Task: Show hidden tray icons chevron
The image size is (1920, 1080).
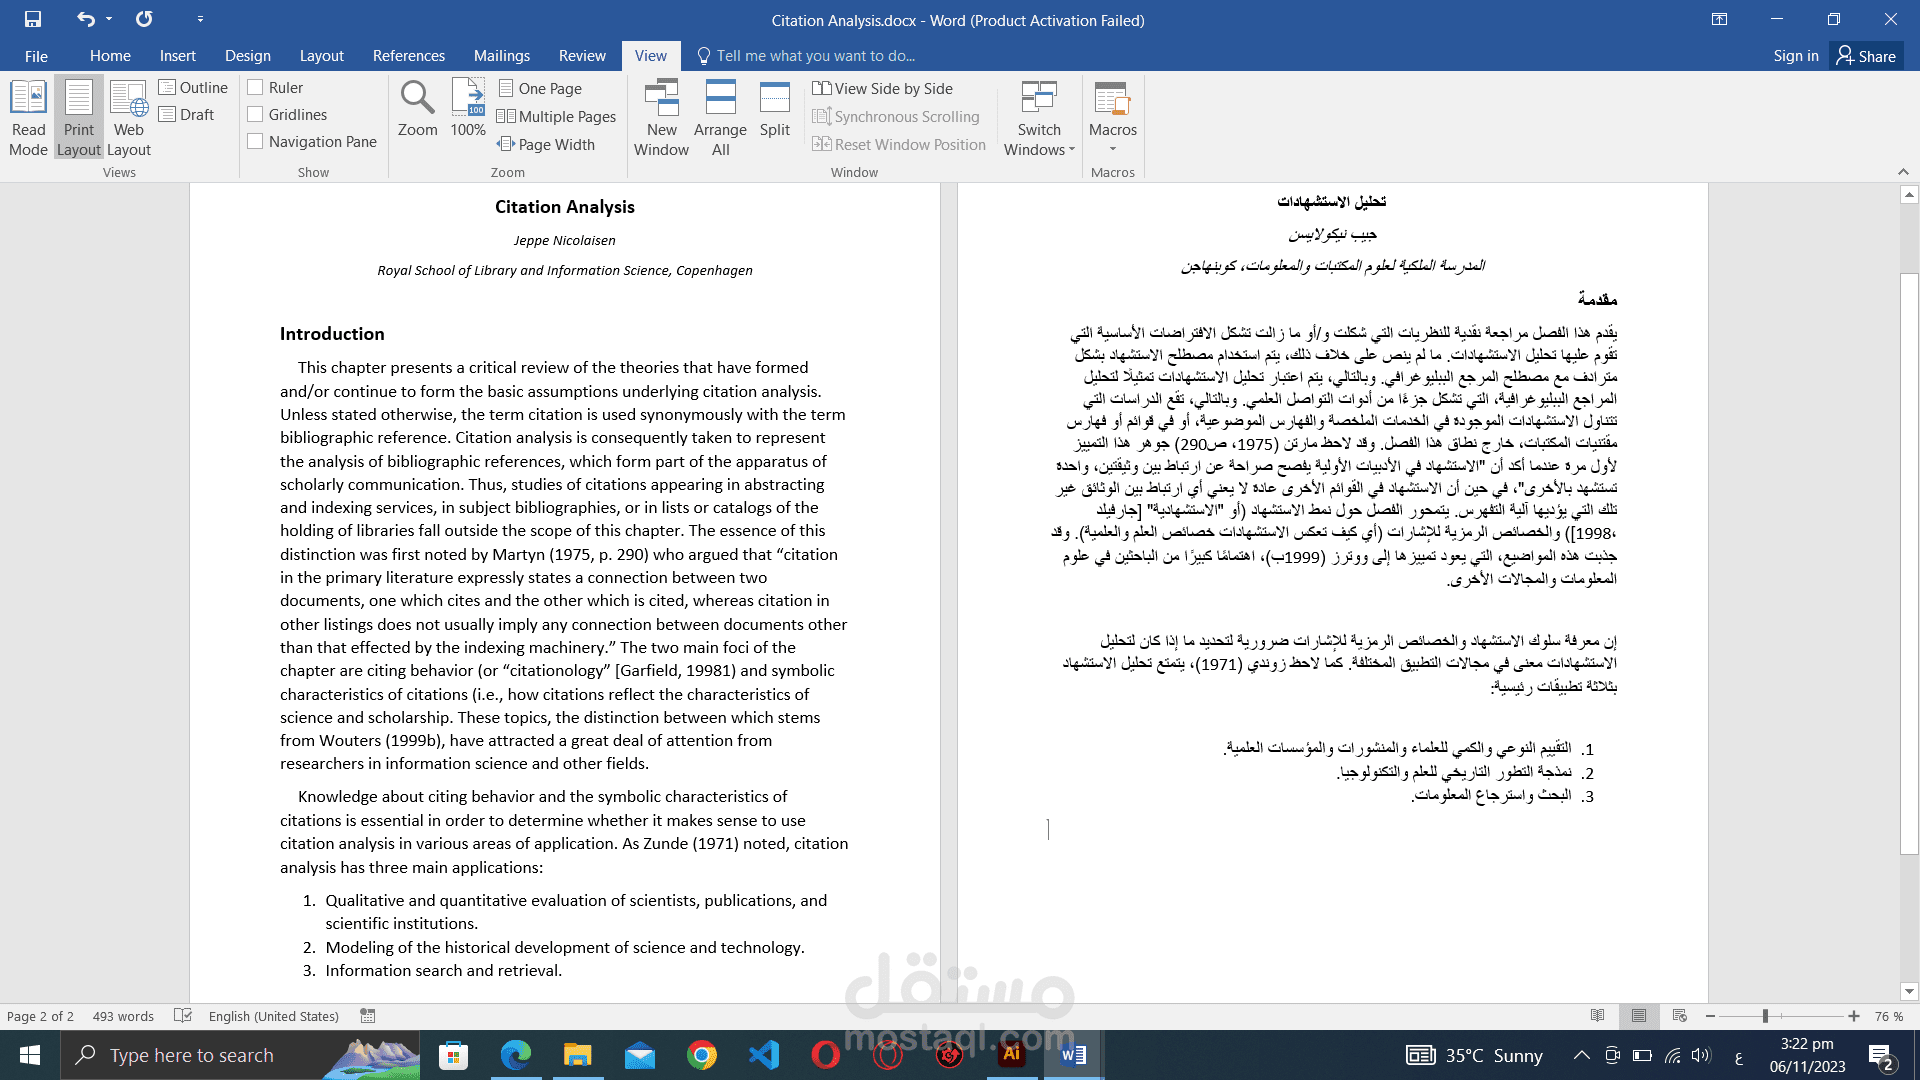Action: coord(1581,1055)
